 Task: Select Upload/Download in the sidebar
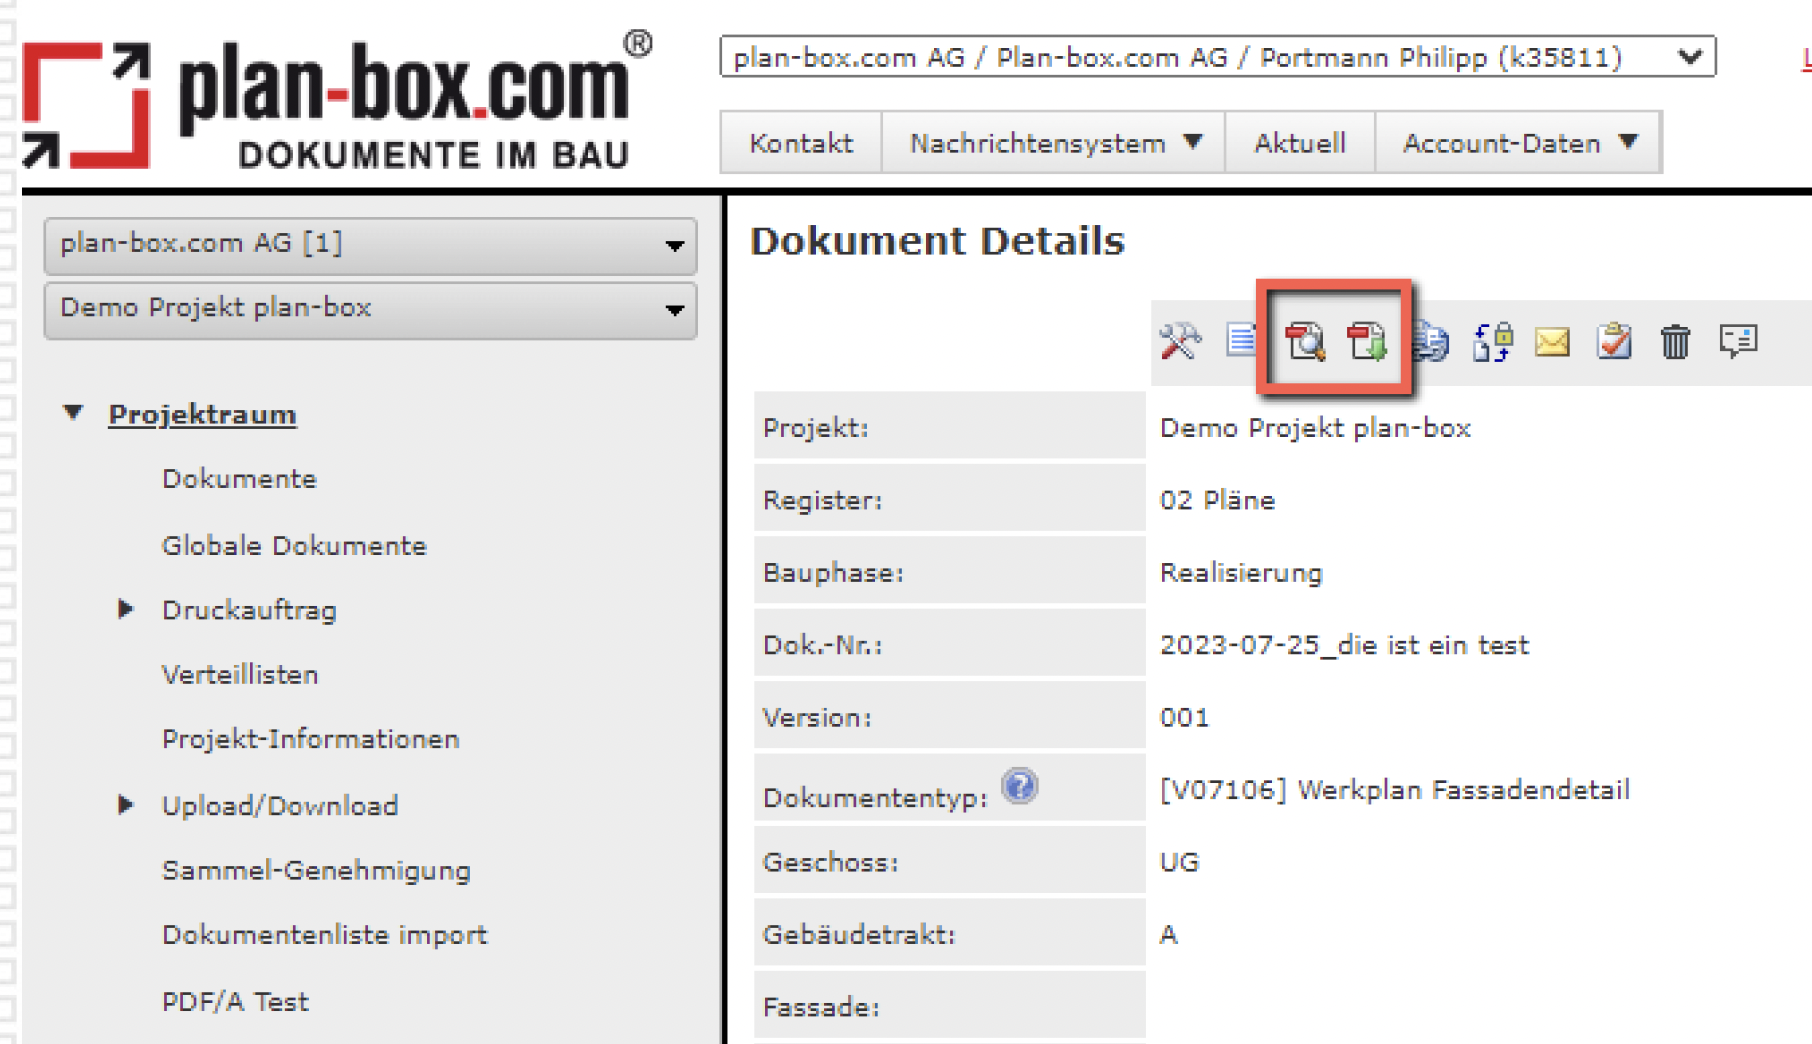pyautogui.click(x=280, y=806)
